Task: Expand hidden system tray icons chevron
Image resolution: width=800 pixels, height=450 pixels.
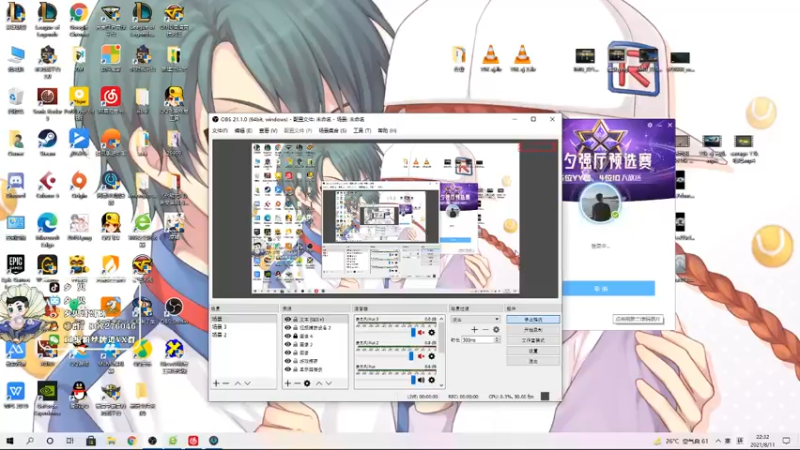Action: click(x=718, y=441)
